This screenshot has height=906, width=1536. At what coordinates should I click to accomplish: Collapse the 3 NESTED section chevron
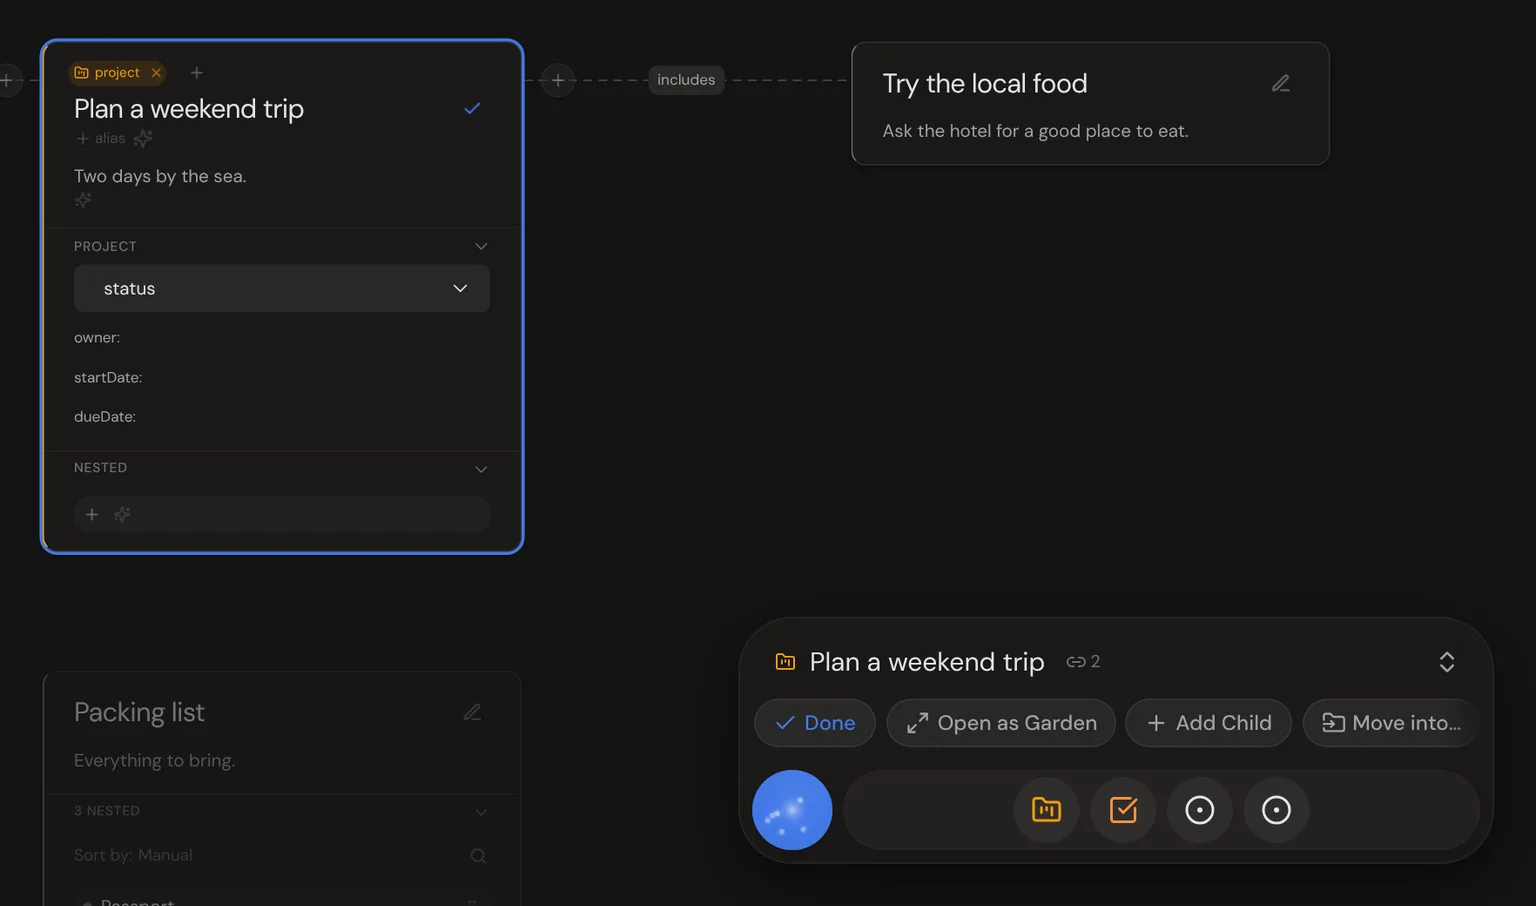[481, 812]
